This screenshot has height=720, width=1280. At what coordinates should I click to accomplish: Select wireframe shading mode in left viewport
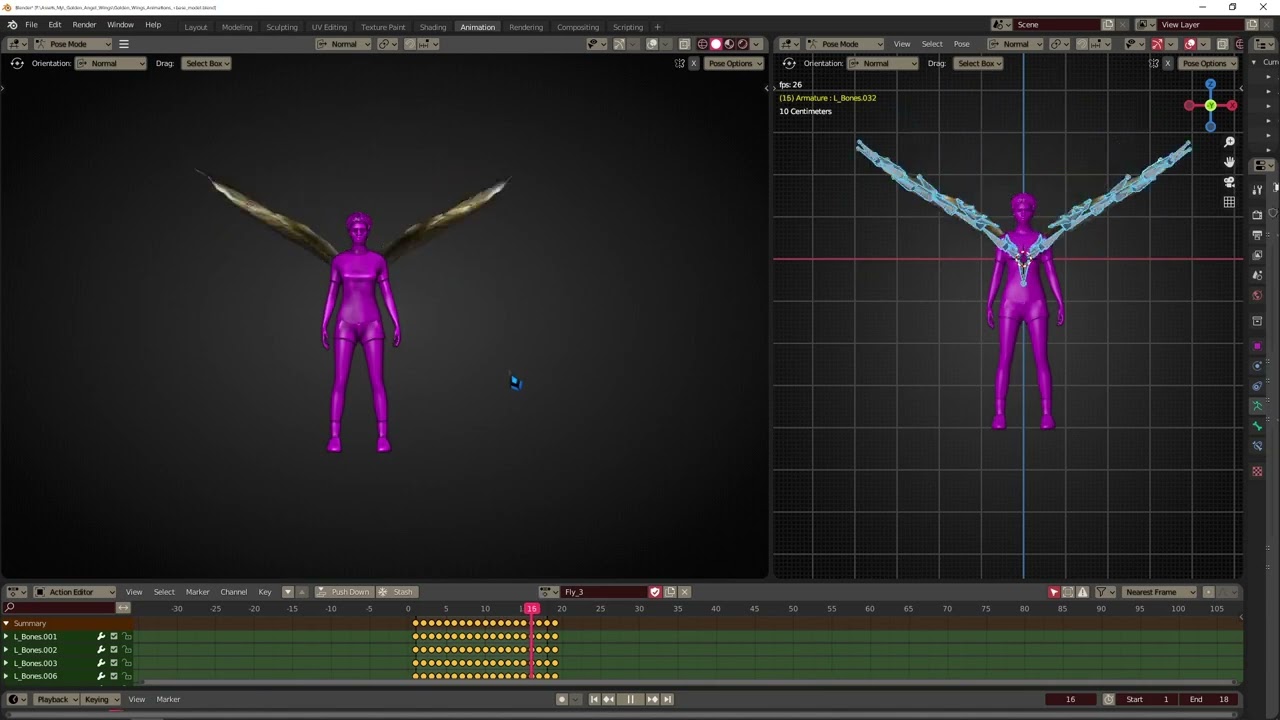click(702, 44)
